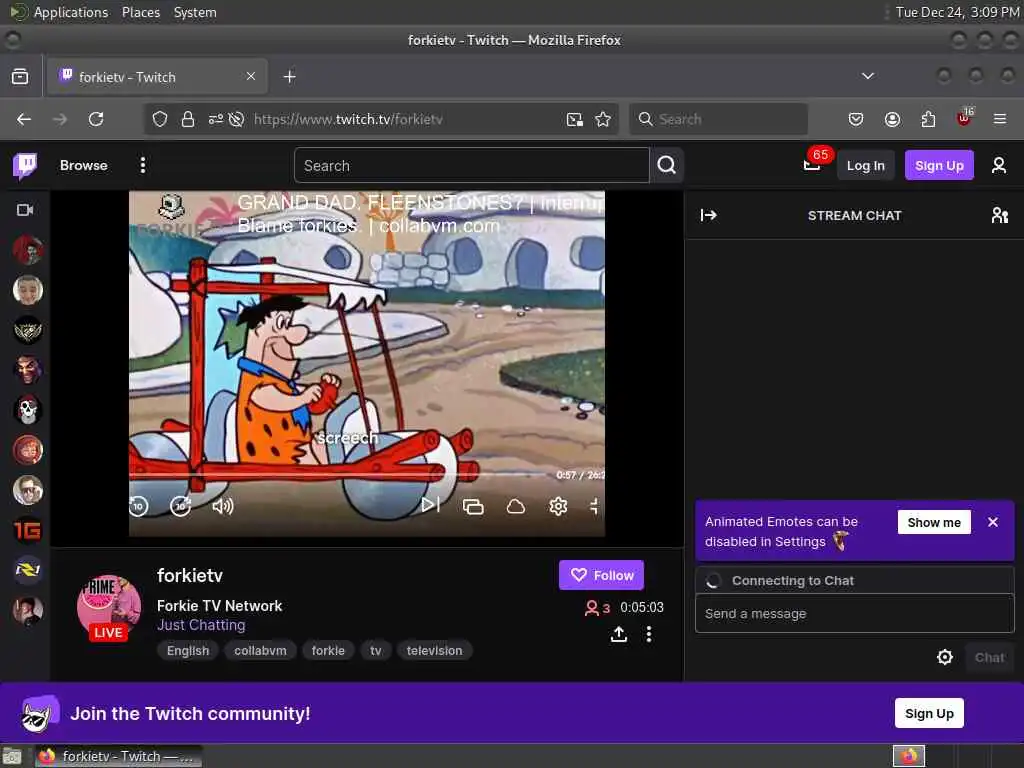View site security lock information
Viewport: 1024px width, 768px height.
click(188, 119)
